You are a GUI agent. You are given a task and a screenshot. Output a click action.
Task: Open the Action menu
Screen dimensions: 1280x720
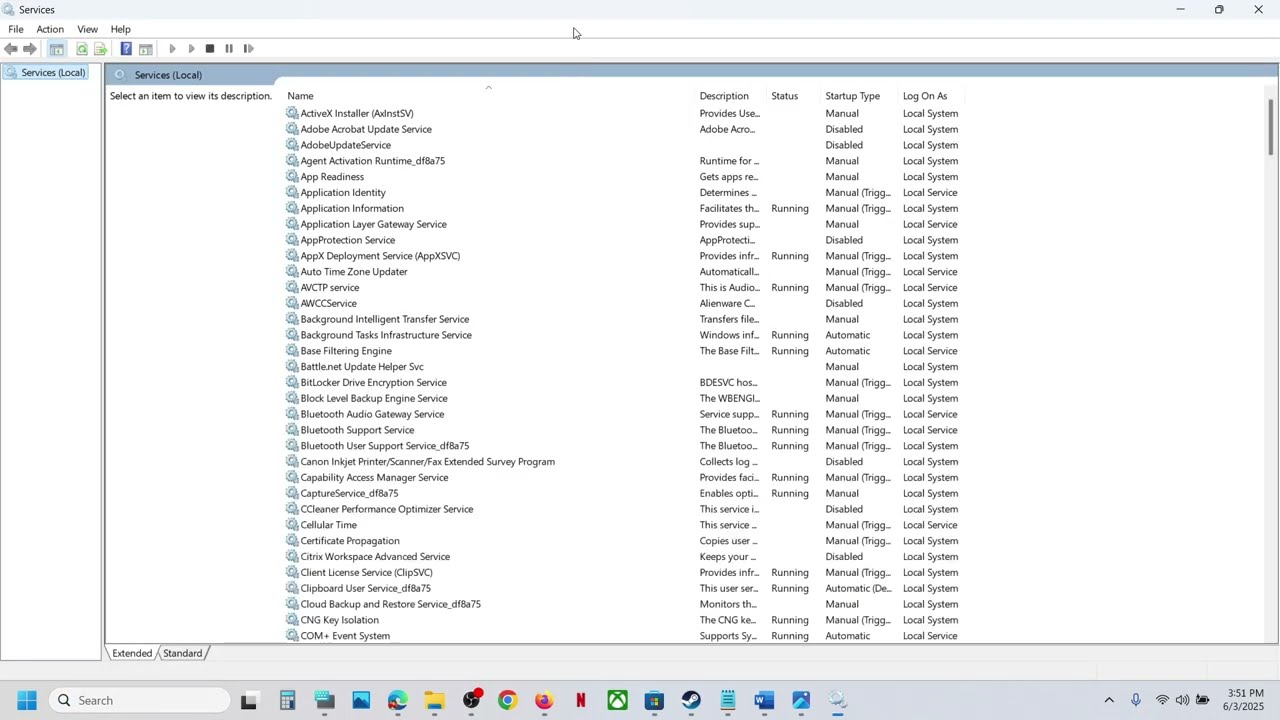[50, 29]
